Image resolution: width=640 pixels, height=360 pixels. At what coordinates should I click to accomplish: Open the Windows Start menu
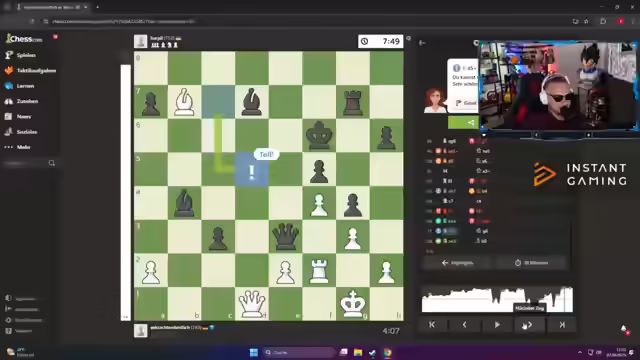[x=253, y=352]
